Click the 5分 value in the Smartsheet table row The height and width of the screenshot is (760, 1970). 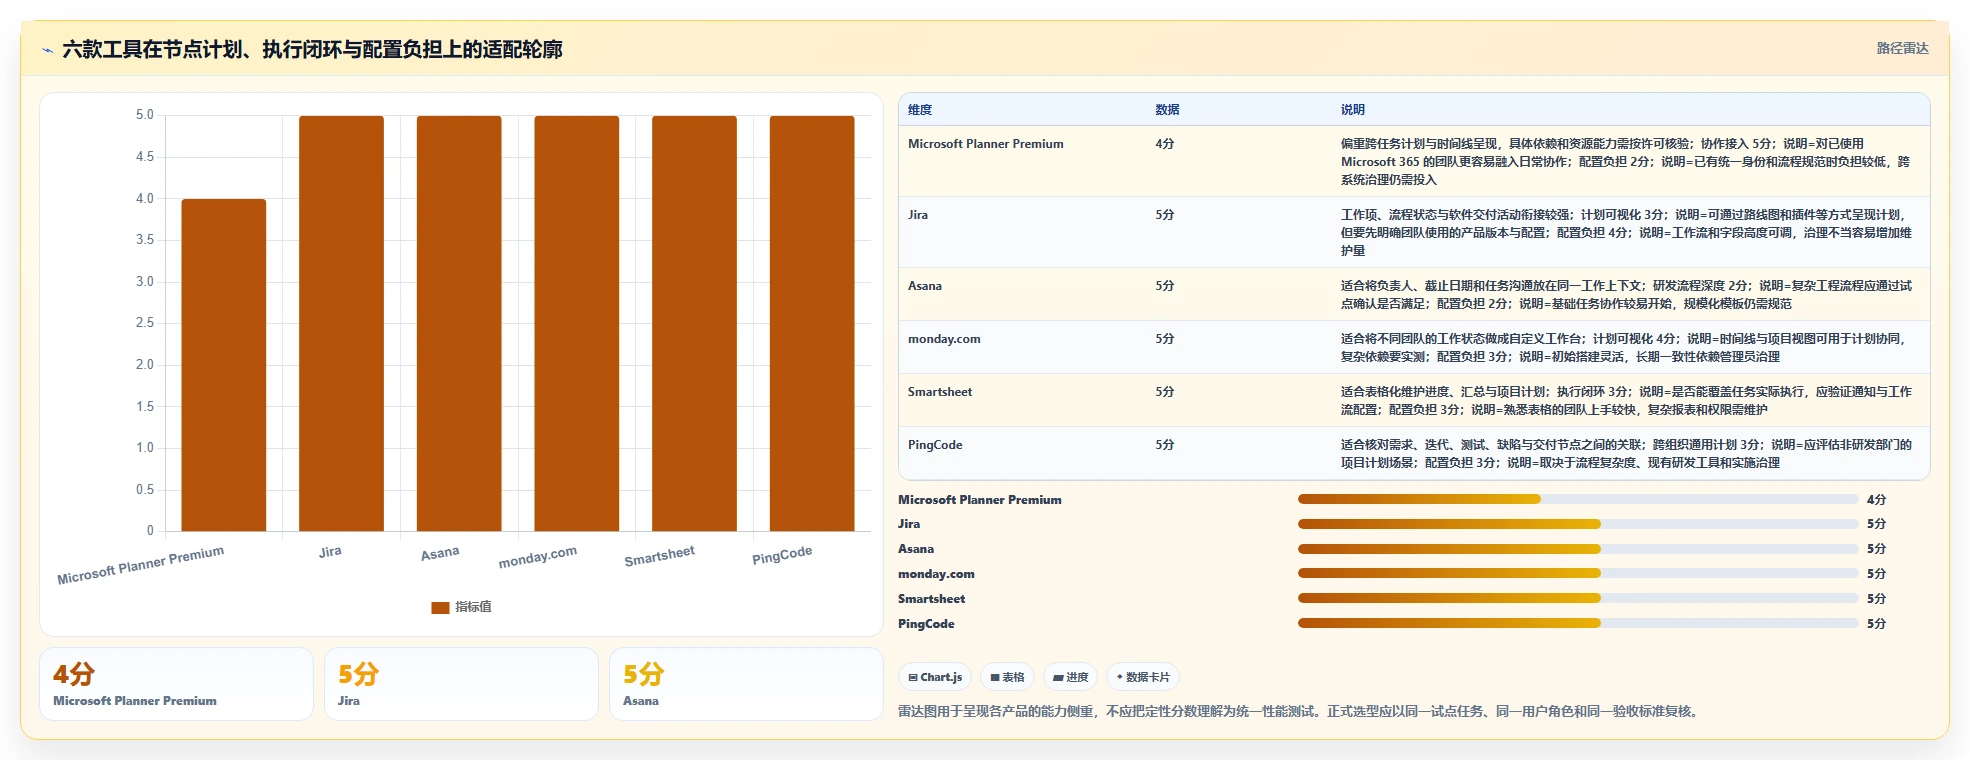[x=1165, y=392]
